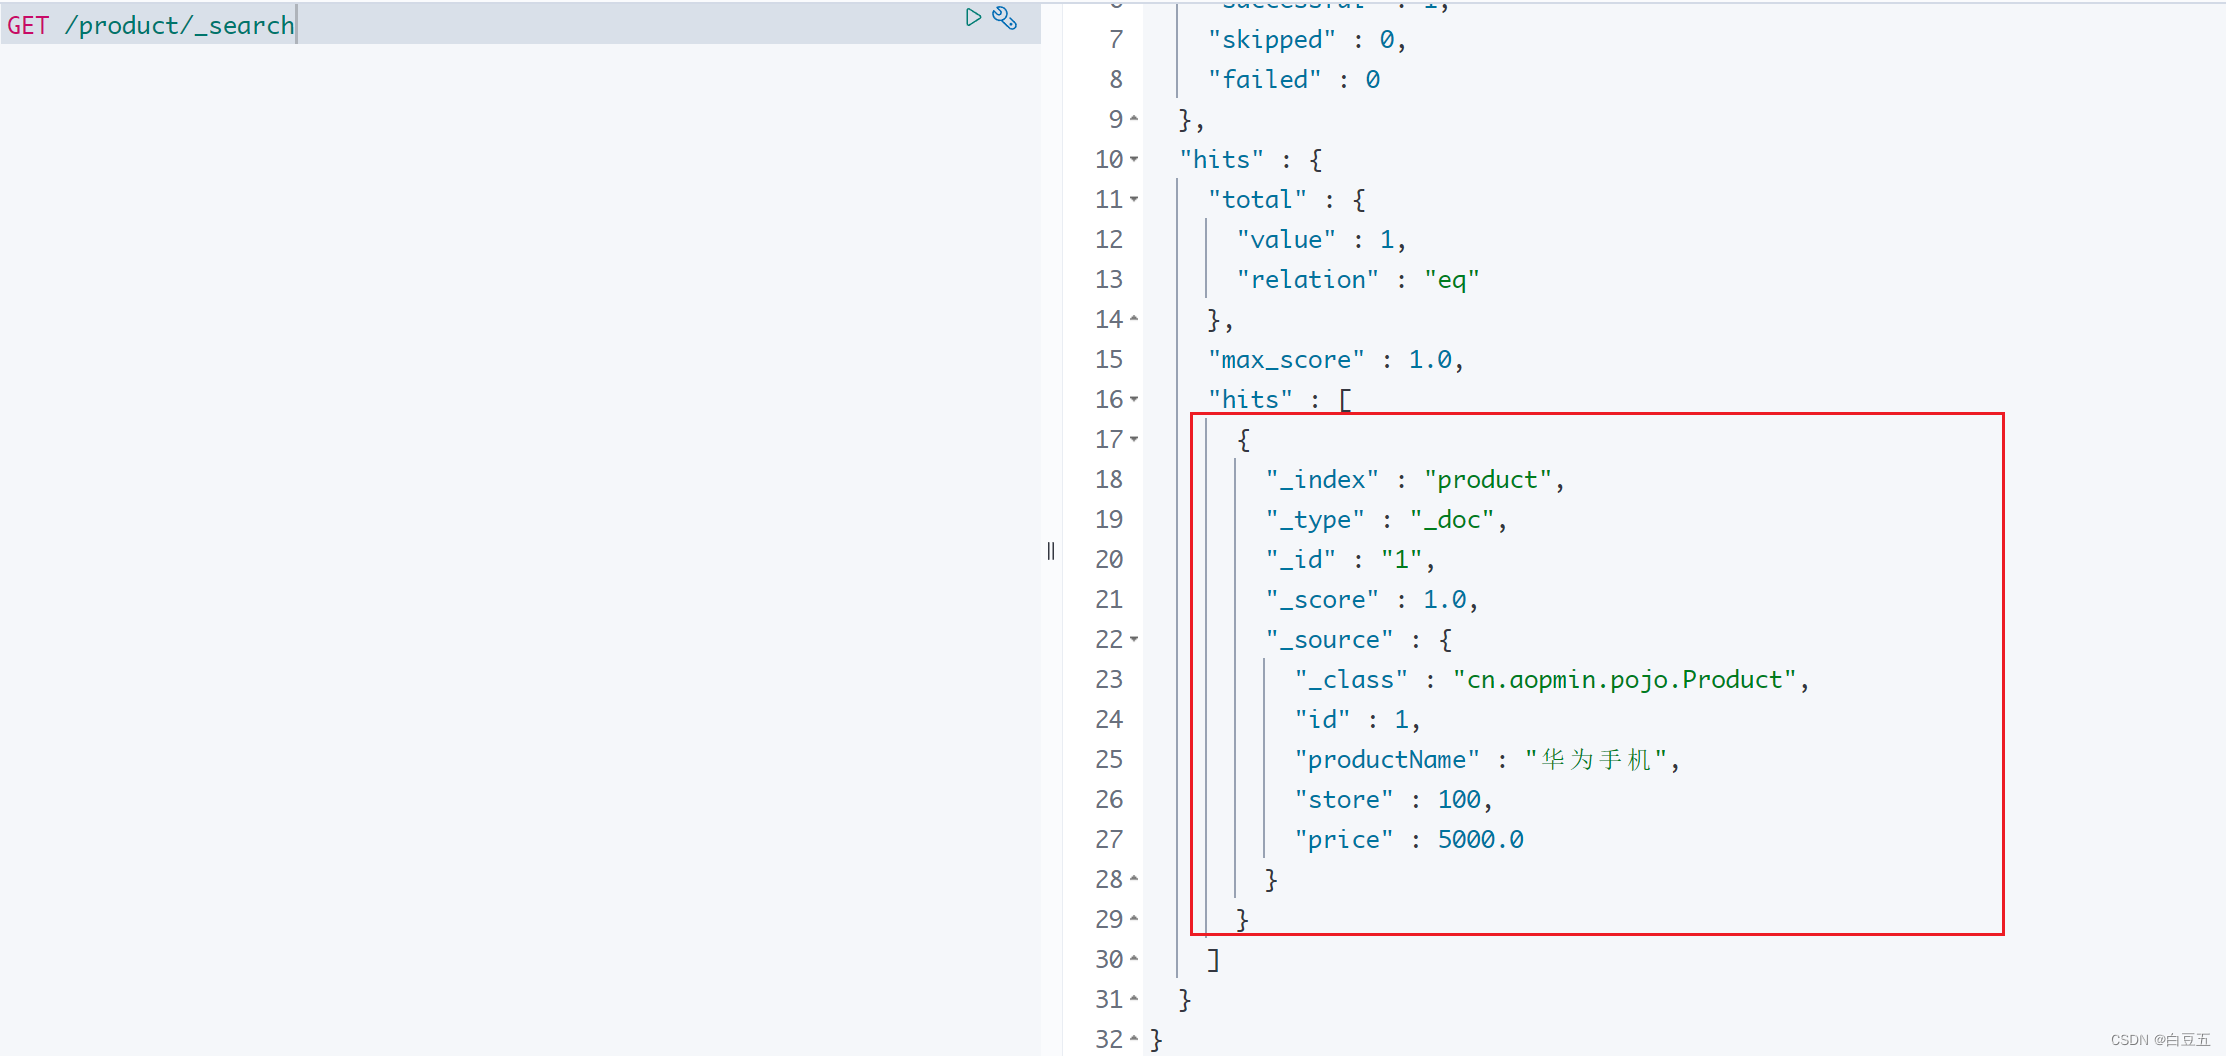Click the "value" key on line 12
Image resolution: width=2226 pixels, height=1056 pixels.
[x=1286, y=240]
